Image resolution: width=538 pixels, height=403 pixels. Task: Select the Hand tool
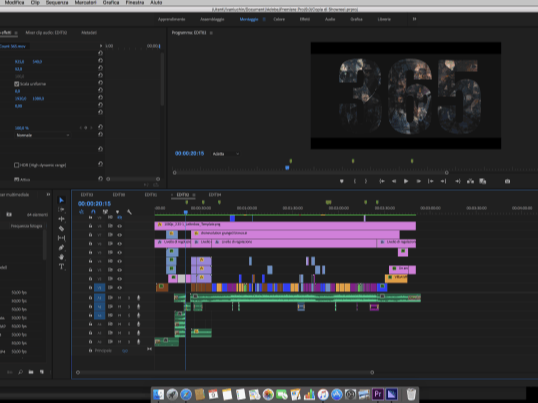coord(61,257)
